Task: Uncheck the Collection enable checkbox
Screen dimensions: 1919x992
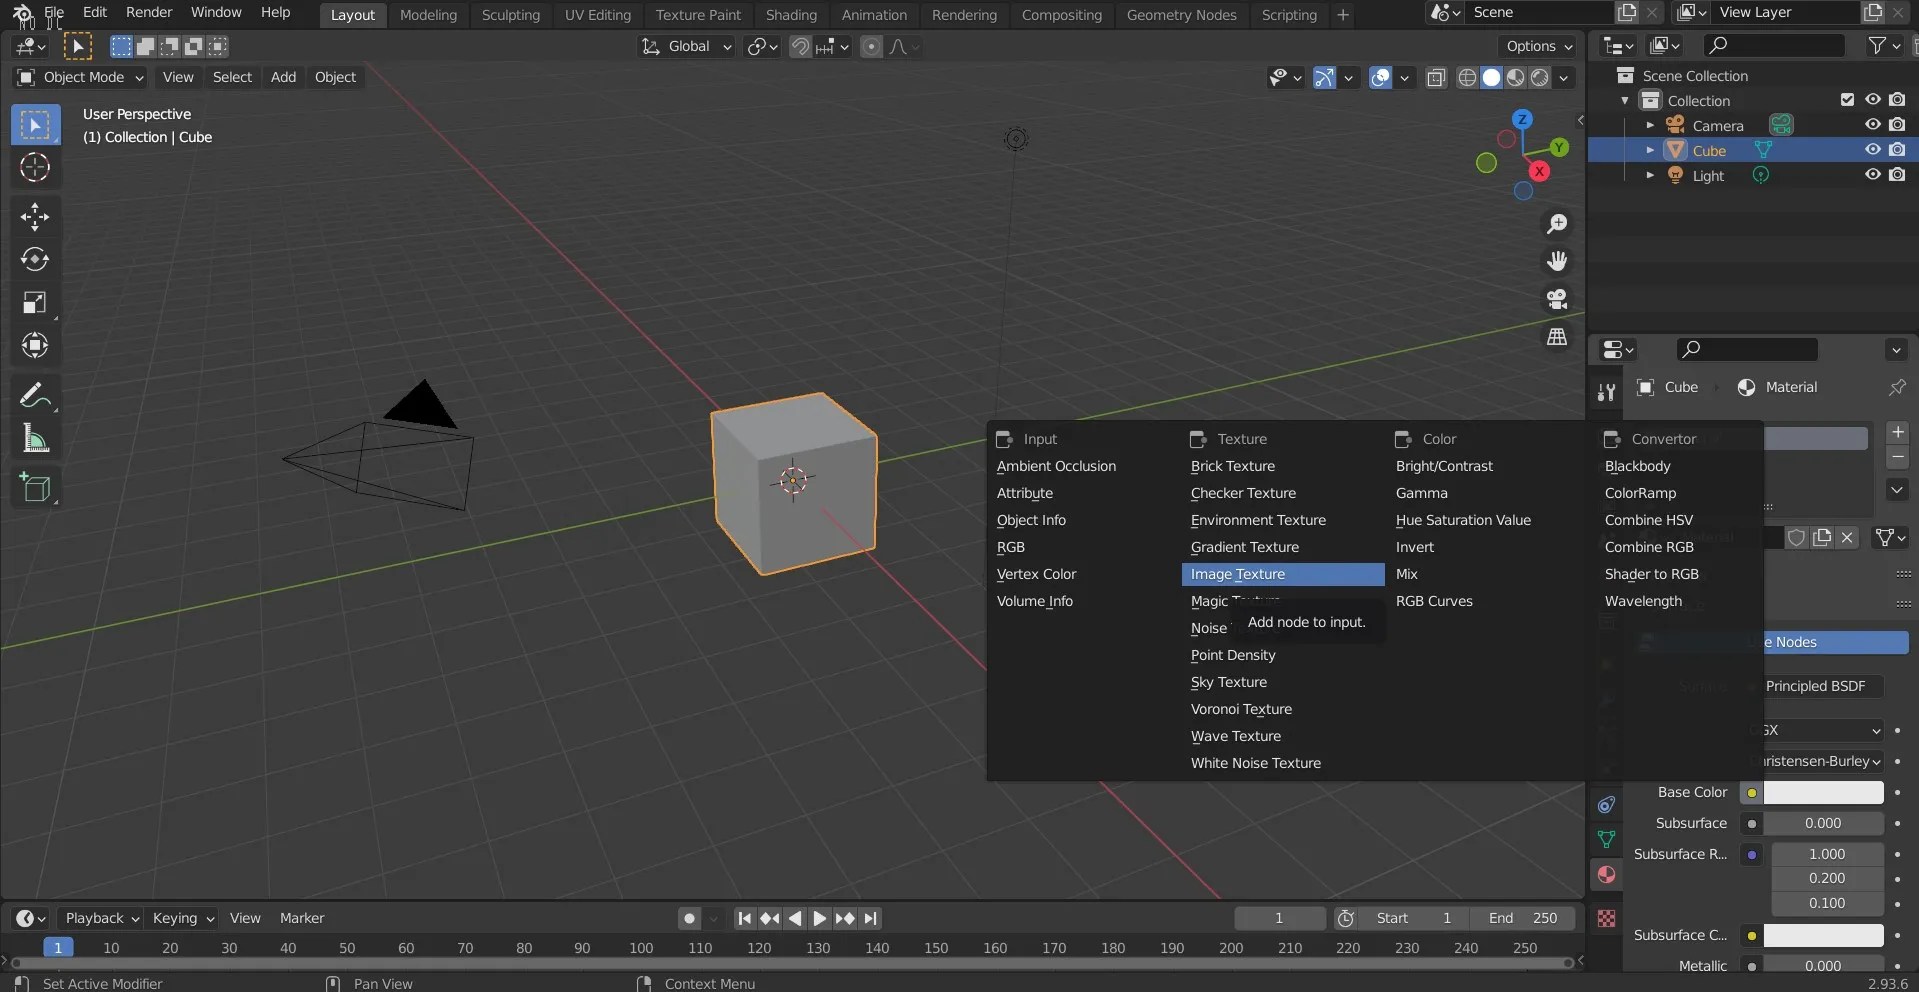Action: point(1846,99)
